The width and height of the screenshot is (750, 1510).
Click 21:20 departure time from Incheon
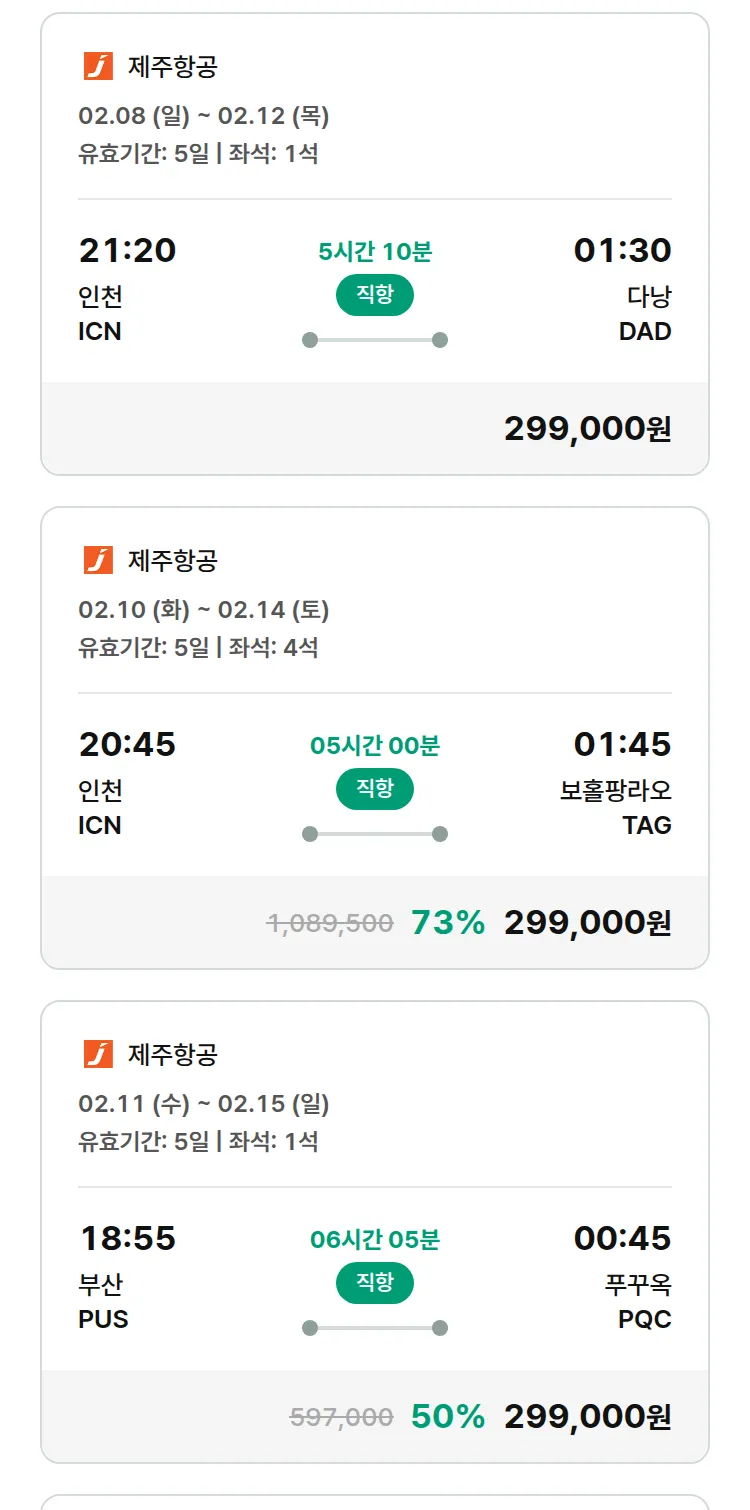coord(127,250)
